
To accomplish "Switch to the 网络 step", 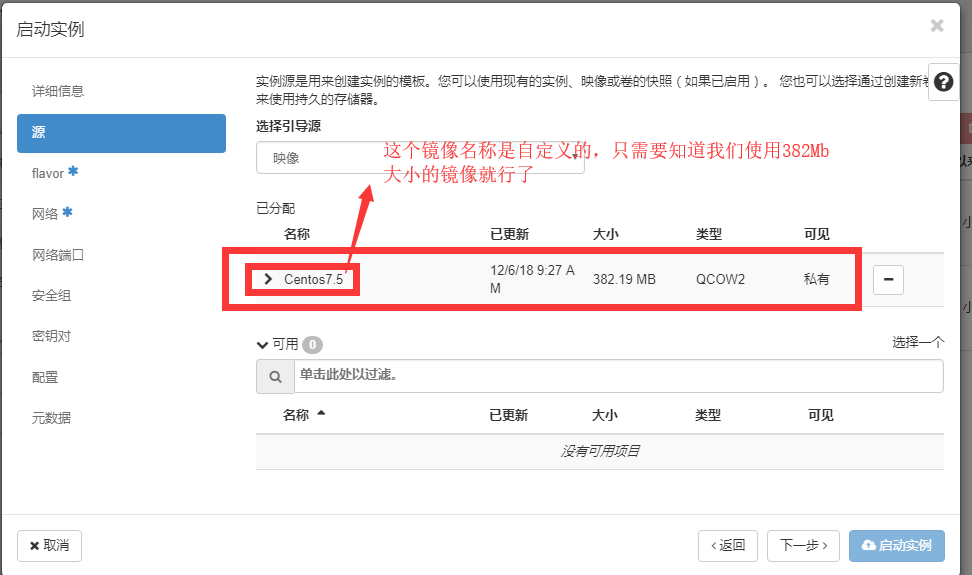I will tap(46, 213).
